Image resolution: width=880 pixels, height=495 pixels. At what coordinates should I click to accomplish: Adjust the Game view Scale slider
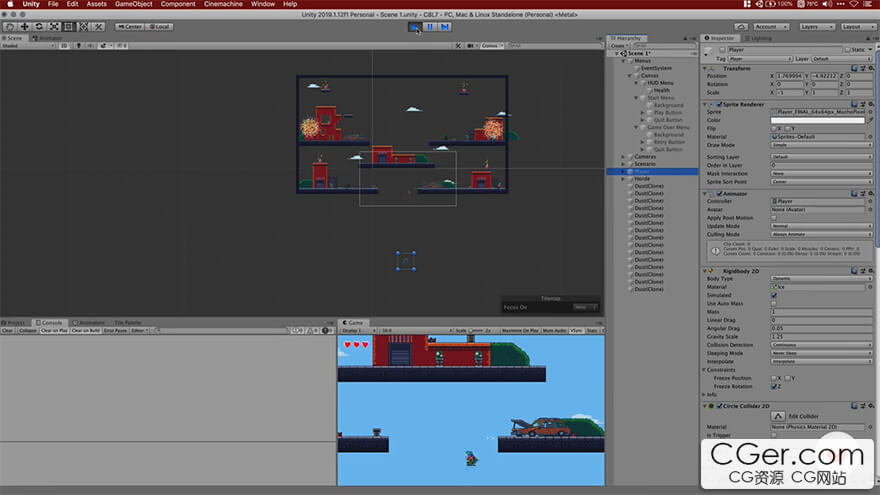[x=476, y=331]
